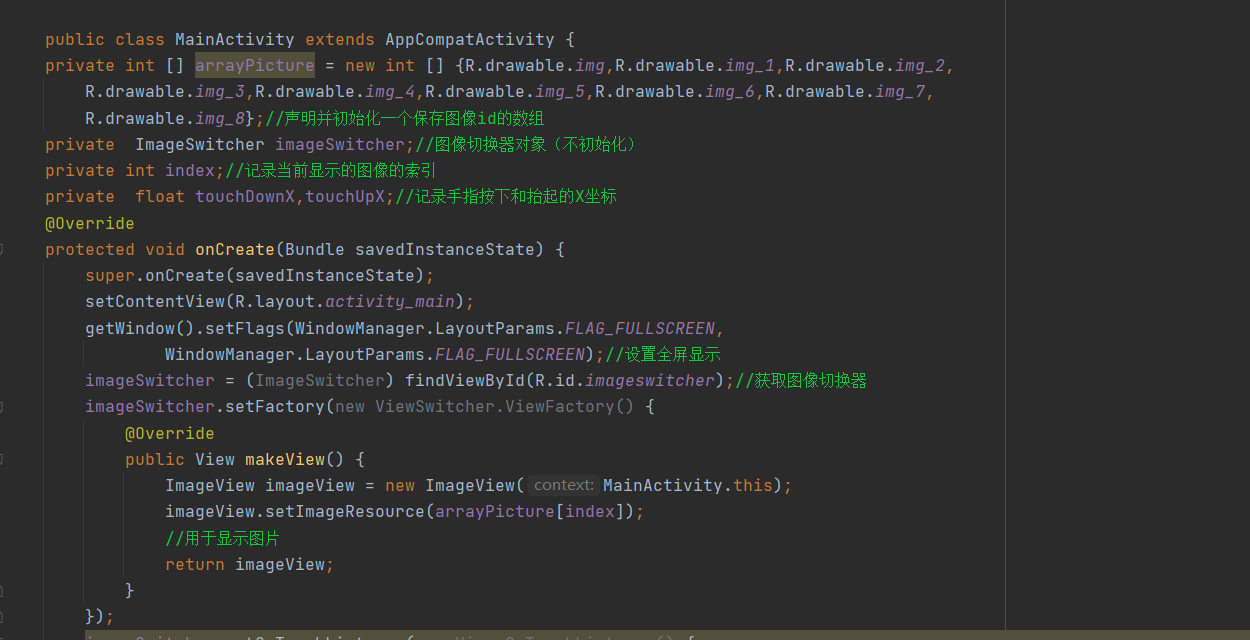Viewport: 1250px width, 640px height.
Task: Click the extends keyword
Action: [340, 40]
